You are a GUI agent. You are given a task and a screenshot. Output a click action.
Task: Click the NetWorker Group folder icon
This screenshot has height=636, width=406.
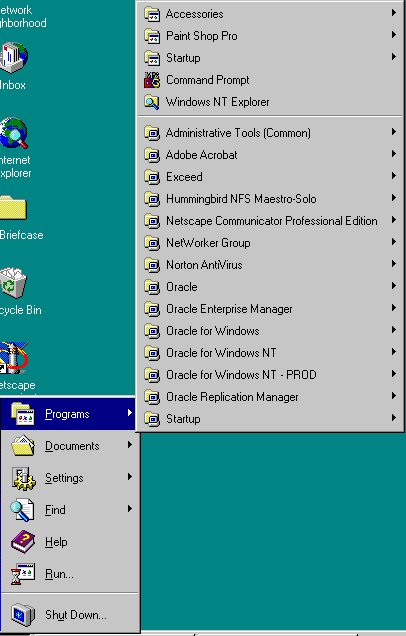[x=152, y=243]
